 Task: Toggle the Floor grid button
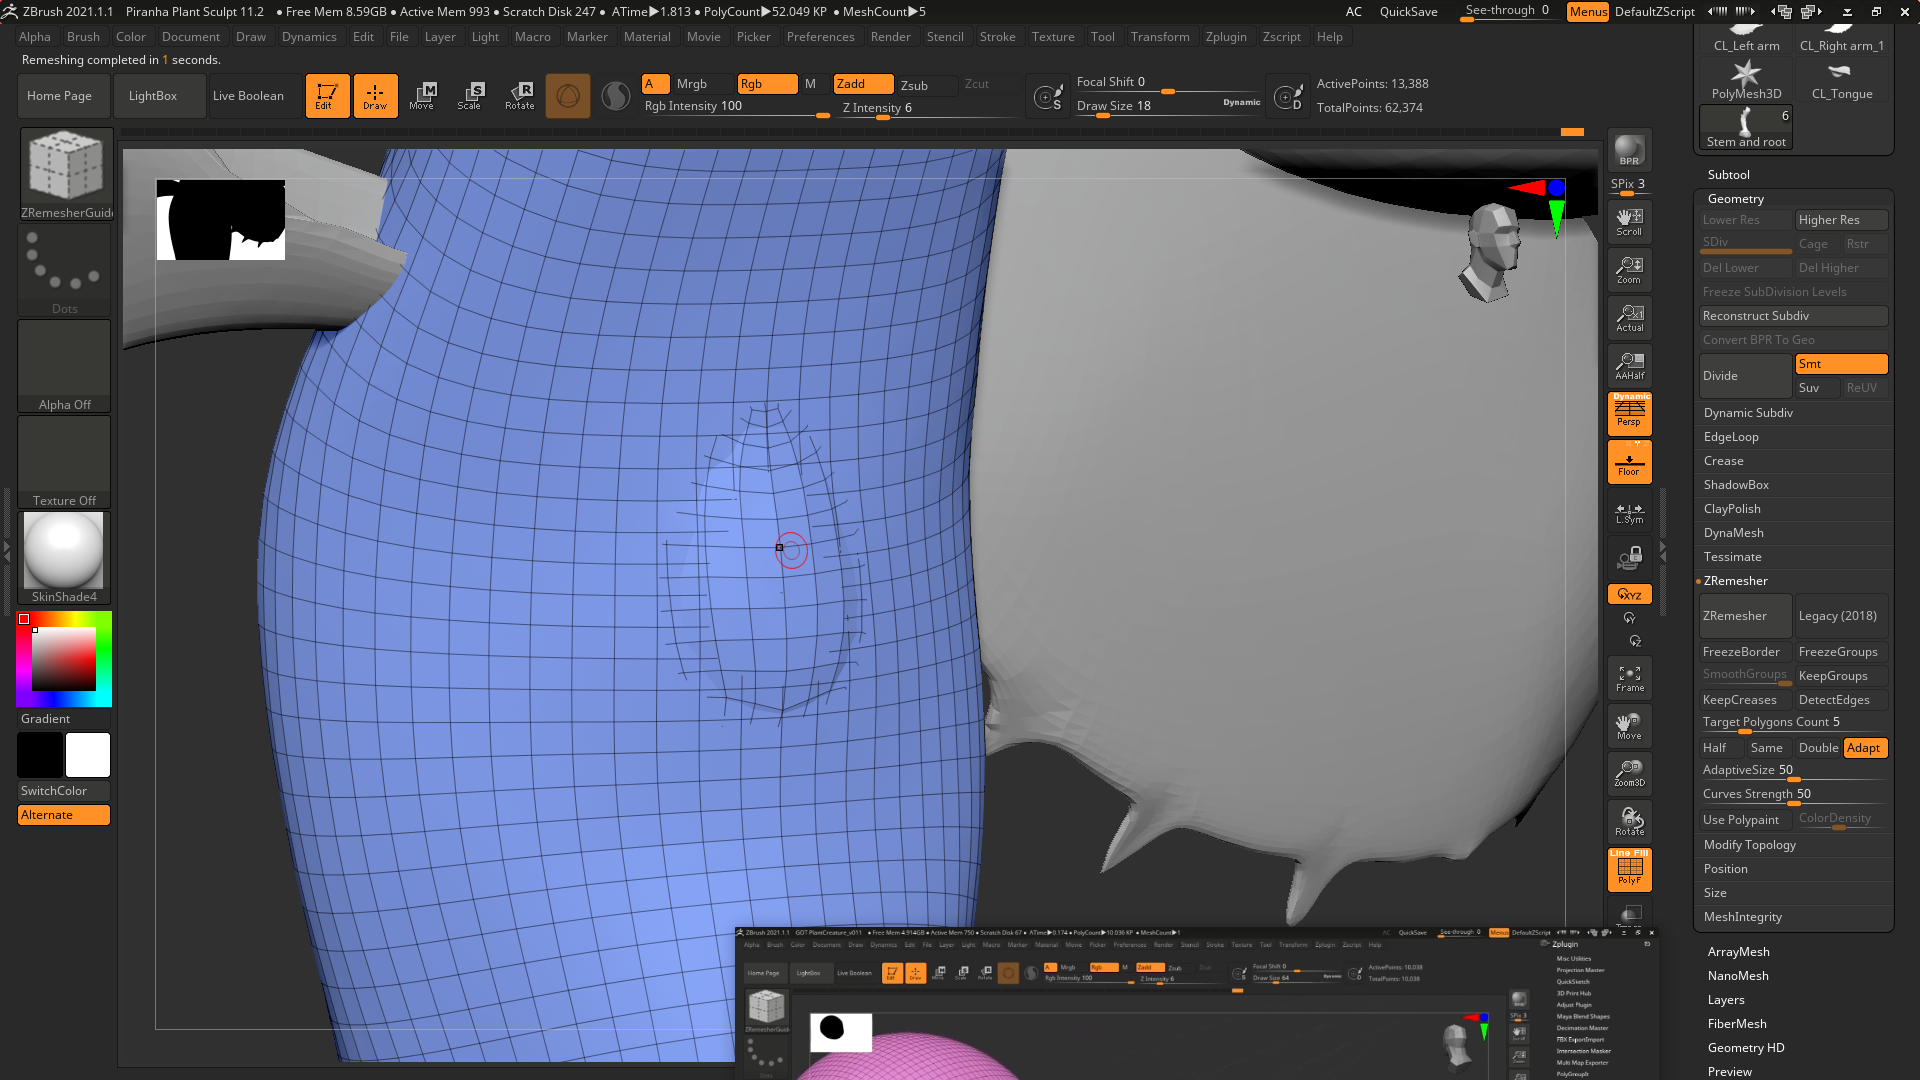pos(1629,462)
